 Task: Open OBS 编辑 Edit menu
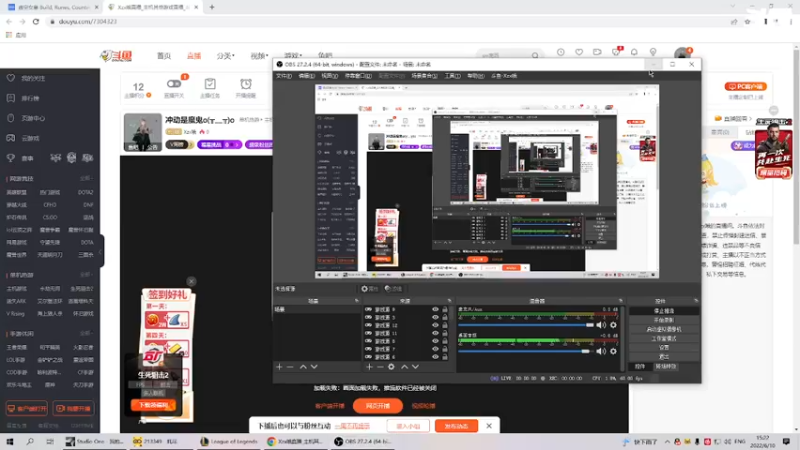pos(306,76)
